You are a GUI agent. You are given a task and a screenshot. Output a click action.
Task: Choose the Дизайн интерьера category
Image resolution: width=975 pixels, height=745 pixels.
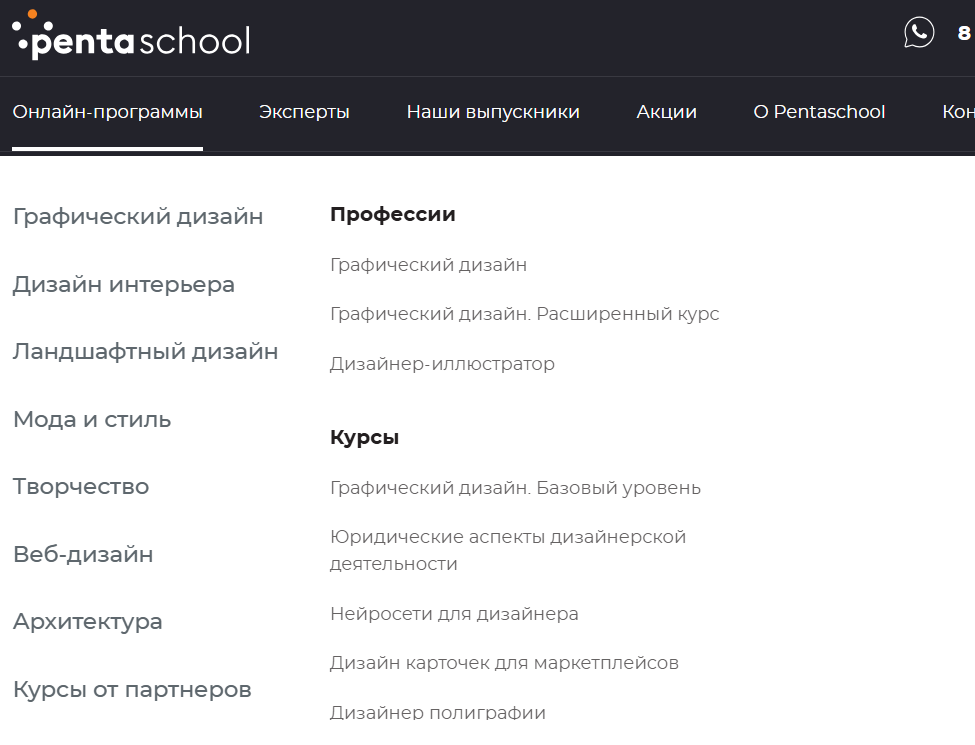(x=124, y=285)
